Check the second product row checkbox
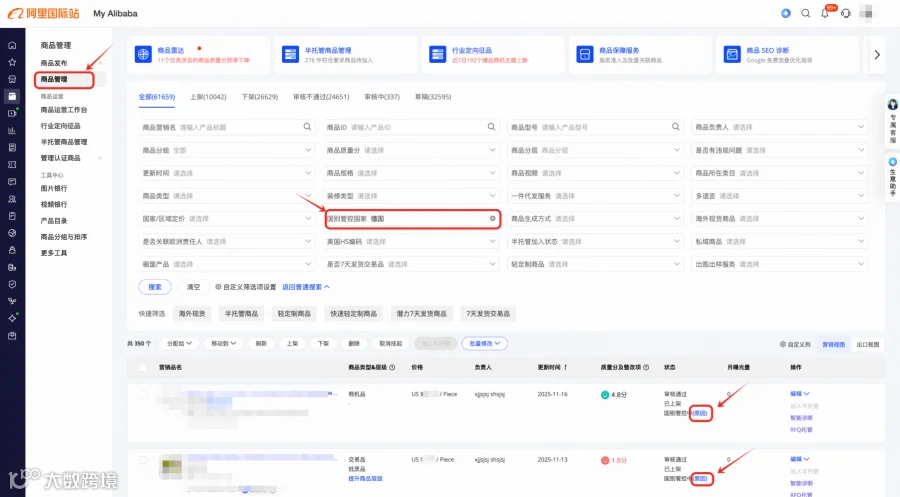The image size is (900, 497). coord(143,460)
